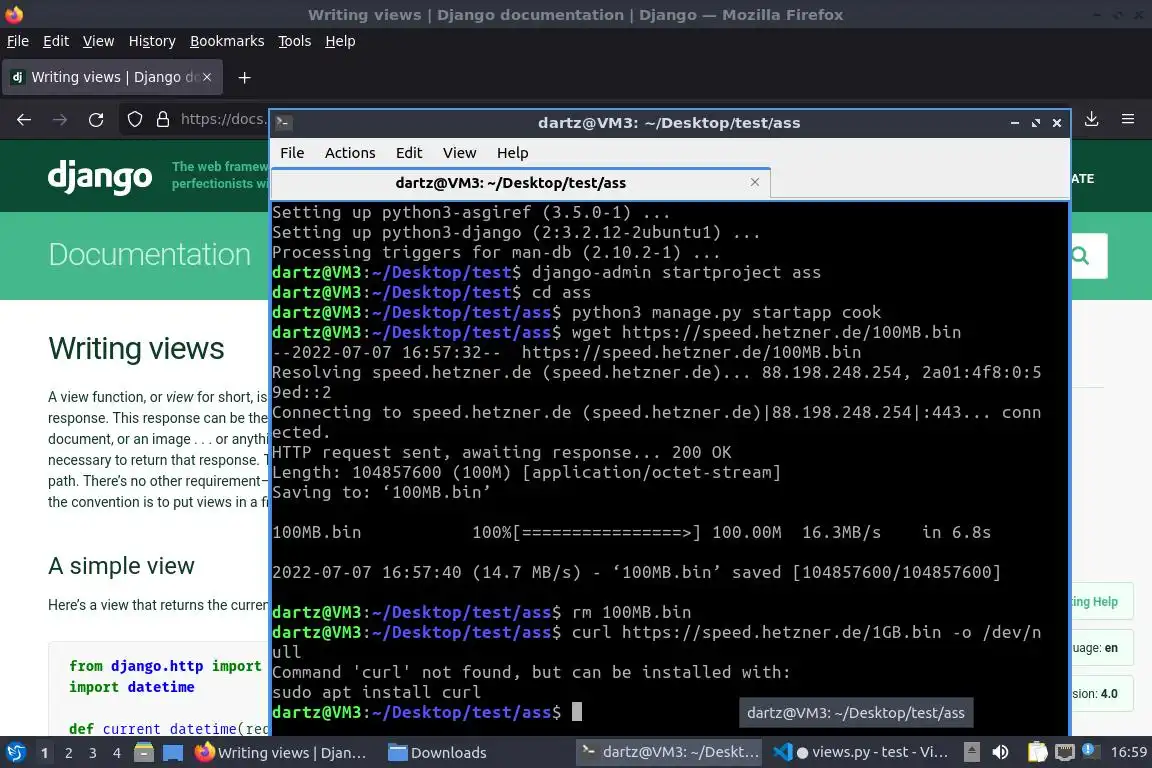Select terminal tab dartz@VM3: ~/Desktop/test/ass
1152x768 pixels.
[x=520, y=183]
